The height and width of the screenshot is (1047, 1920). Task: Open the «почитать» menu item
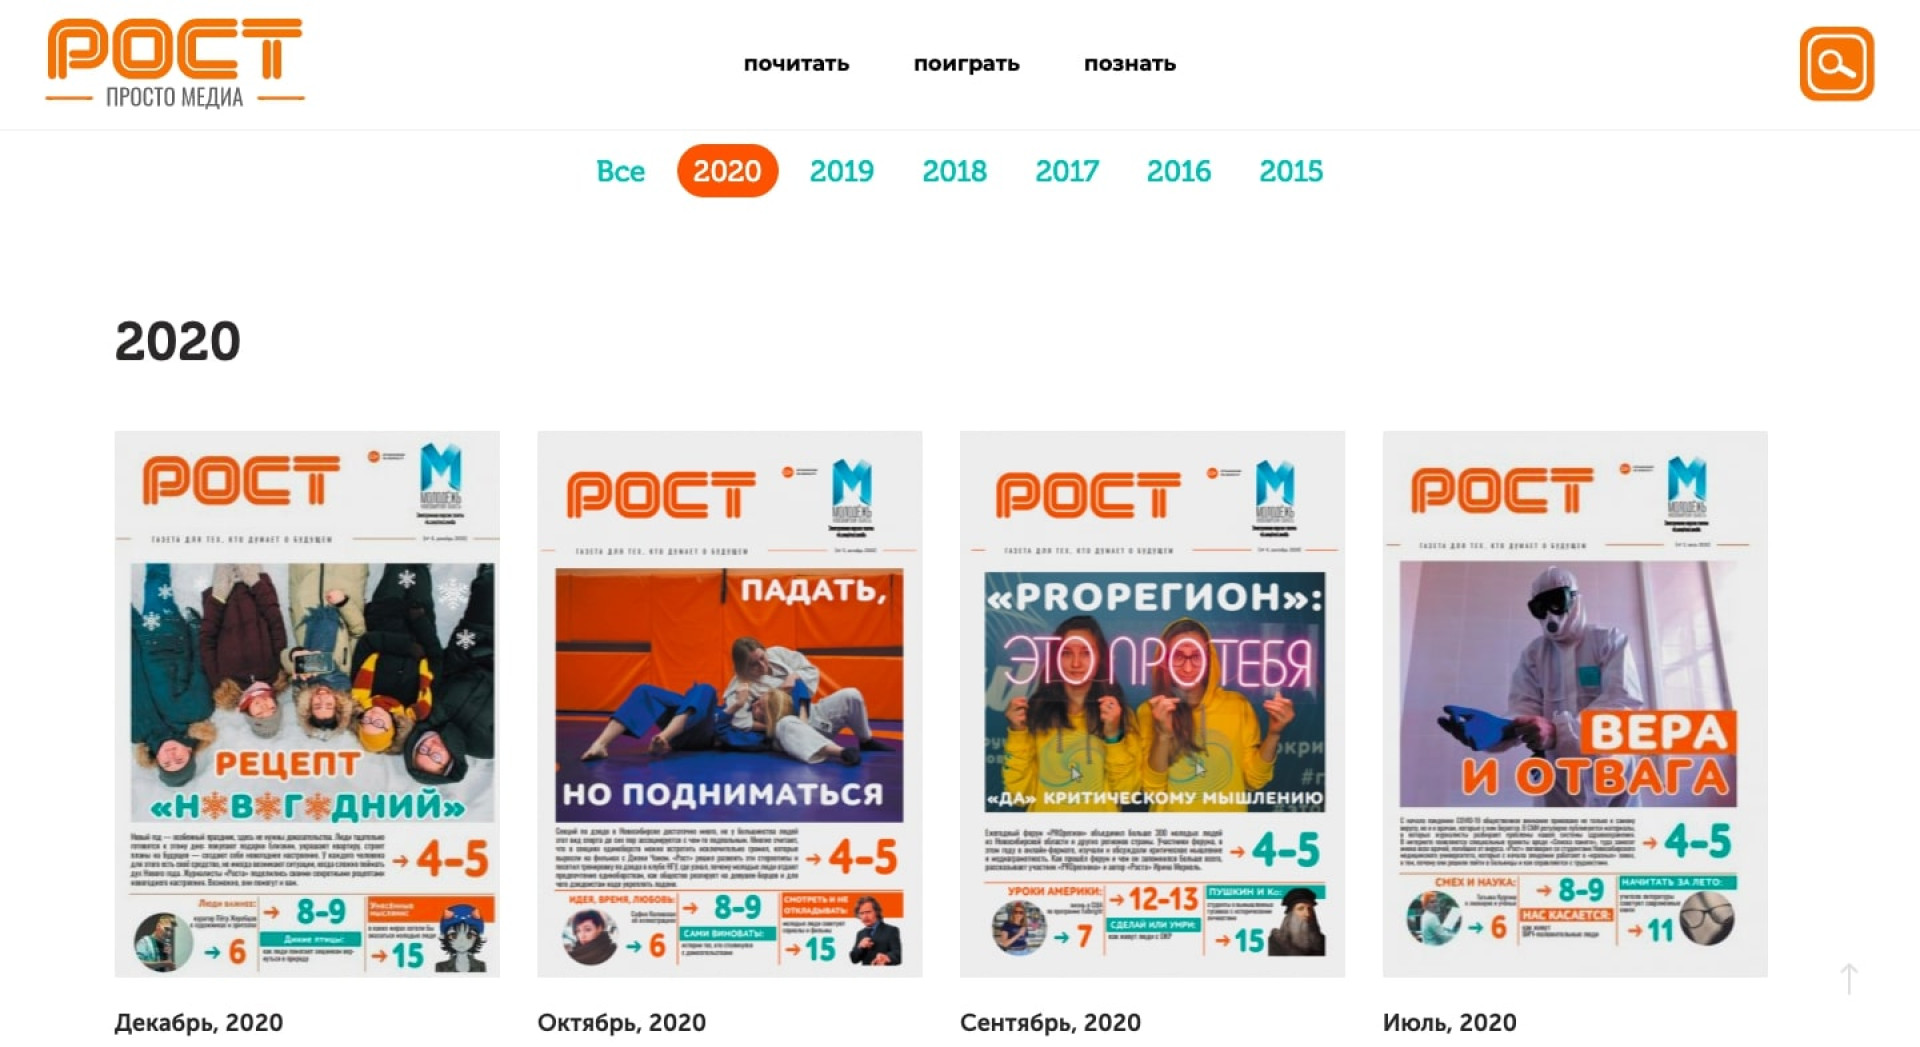pyautogui.click(x=796, y=63)
